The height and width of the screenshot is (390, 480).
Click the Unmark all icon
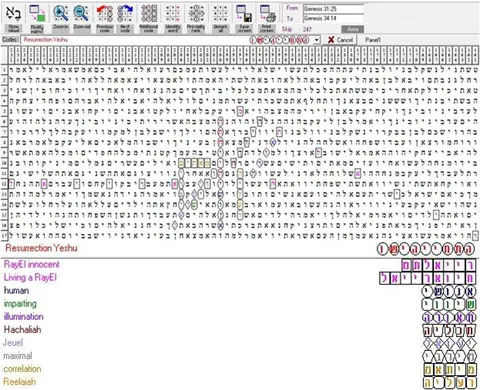(220, 13)
